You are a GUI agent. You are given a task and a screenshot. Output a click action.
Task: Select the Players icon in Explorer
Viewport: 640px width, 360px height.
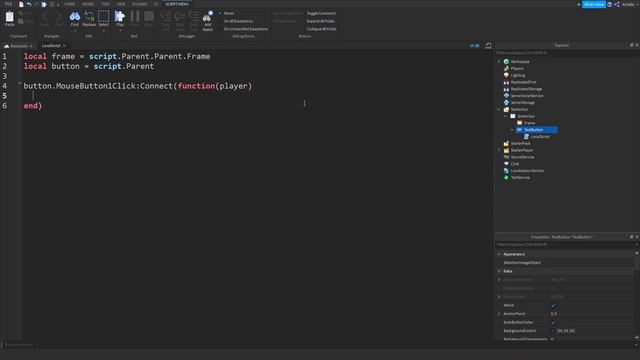point(506,69)
